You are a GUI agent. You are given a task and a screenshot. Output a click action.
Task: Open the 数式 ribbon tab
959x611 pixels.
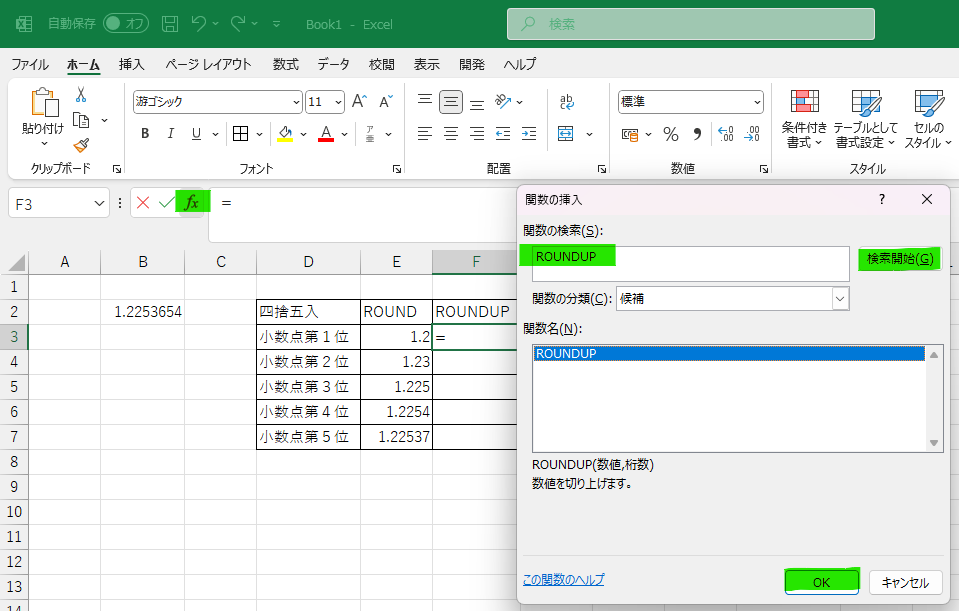click(286, 64)
